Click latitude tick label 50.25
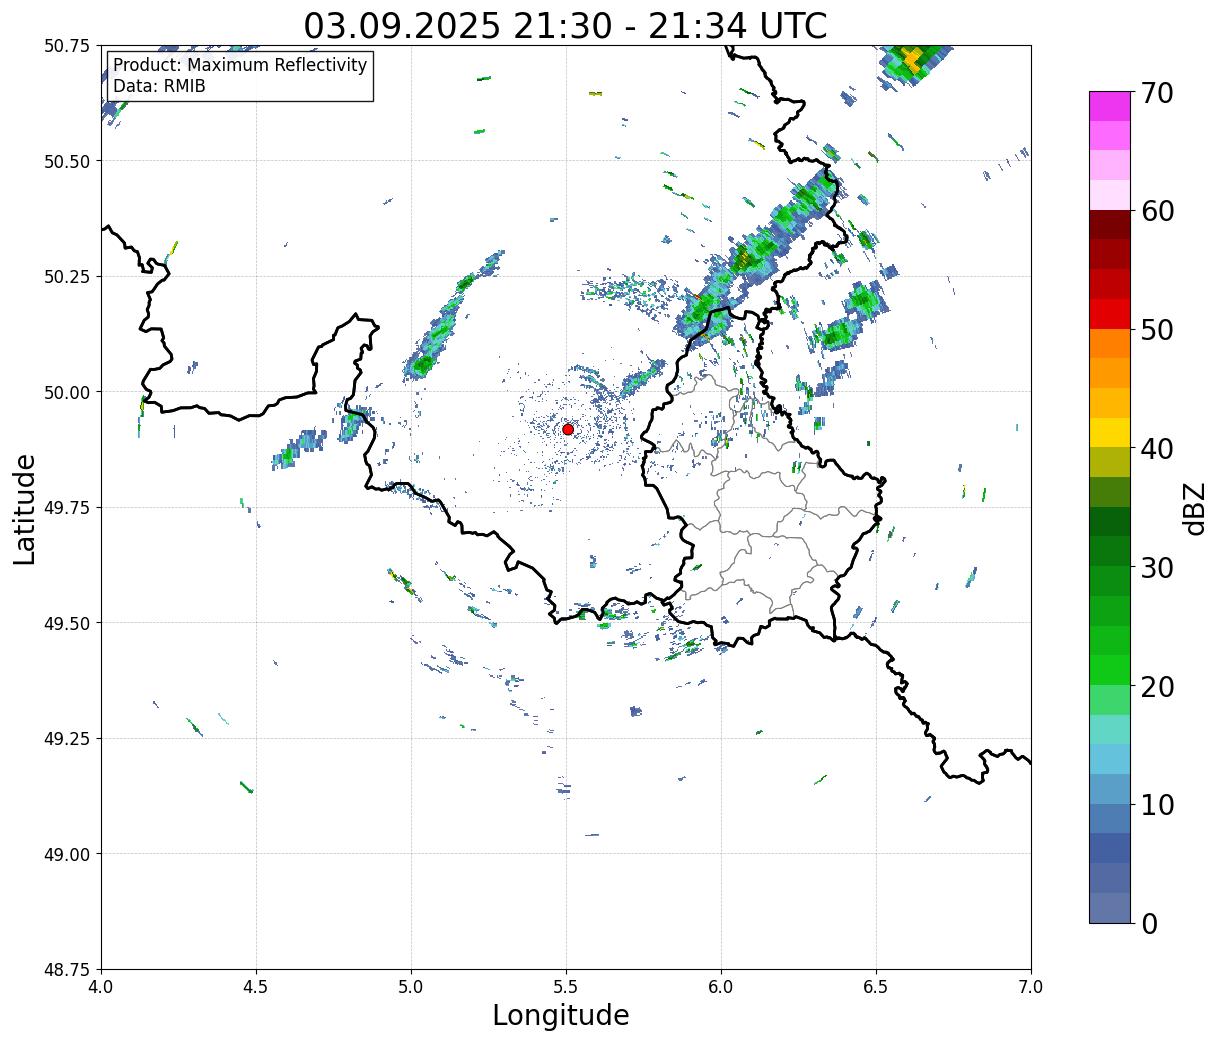Image resolution: width=1219 pixels, height=1040 pixels. (x=68, y=276)
